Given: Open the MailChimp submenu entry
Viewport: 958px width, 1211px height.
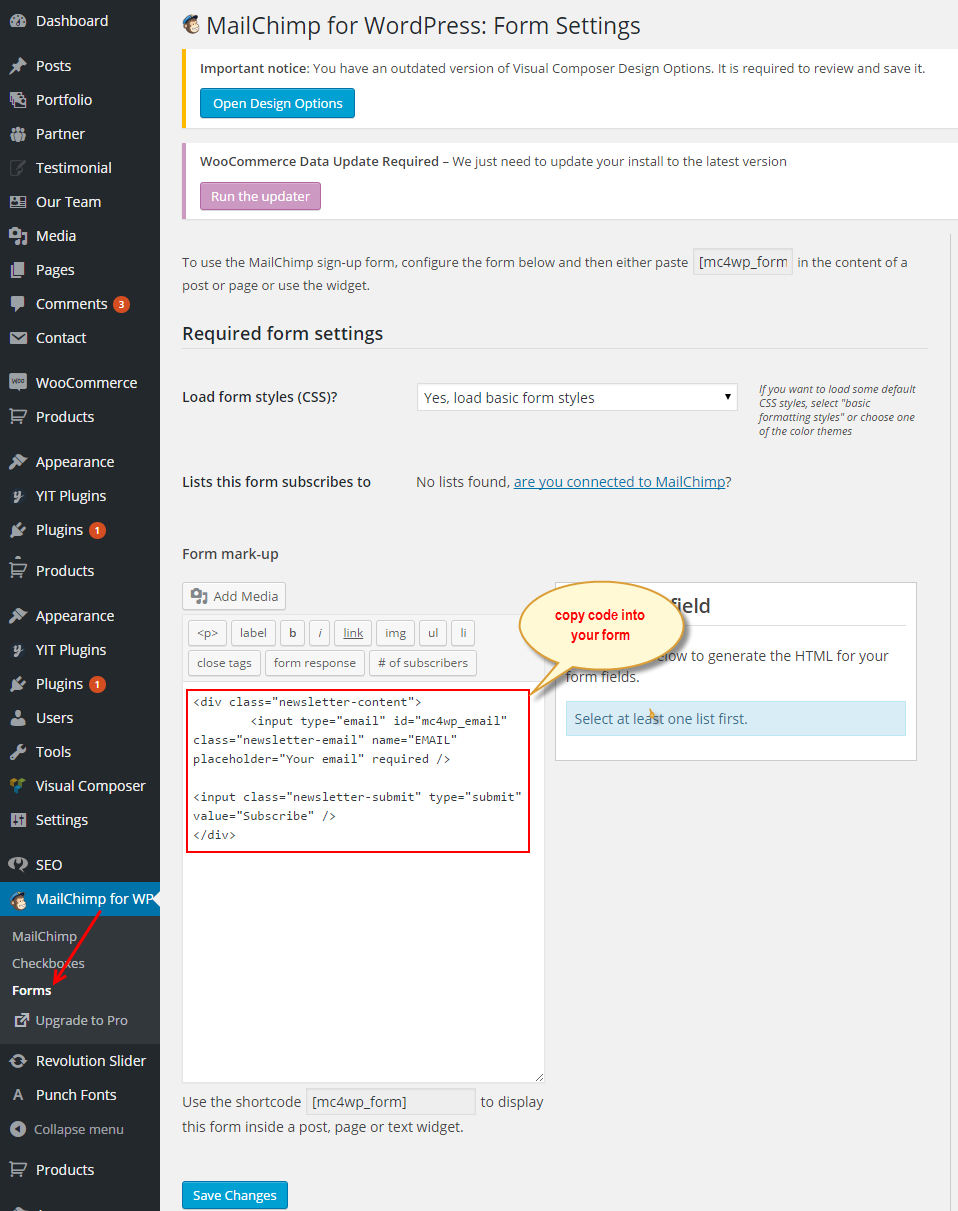Looking at the screenshot, I should 44,937.
